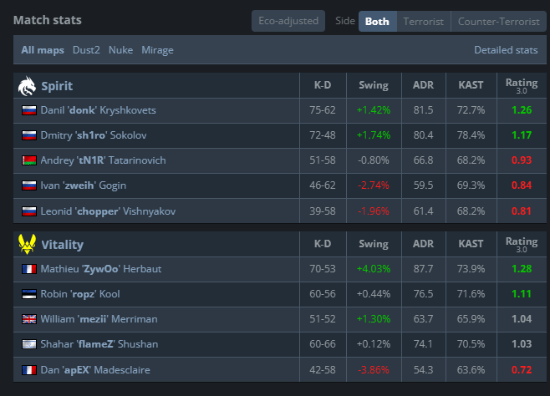Screen dimensions: 550x396
Task: Click apEX's 0.72 rating value
Action: point(522,370)
